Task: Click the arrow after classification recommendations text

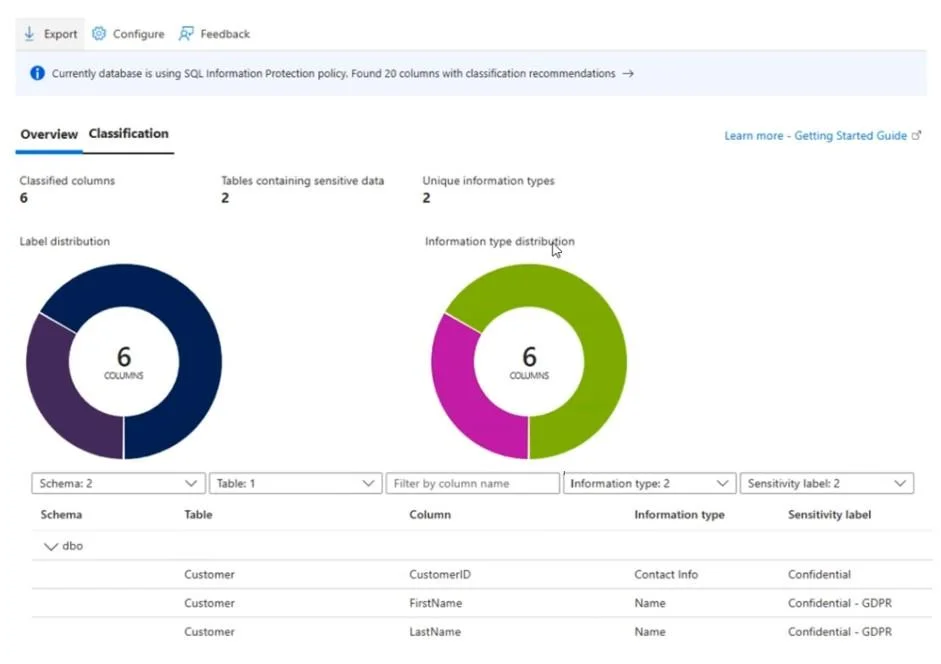Action: pos(628,73)
